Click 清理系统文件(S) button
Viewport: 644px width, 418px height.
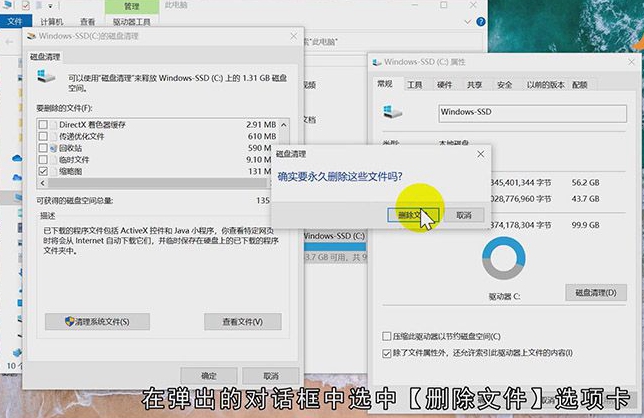97,322
